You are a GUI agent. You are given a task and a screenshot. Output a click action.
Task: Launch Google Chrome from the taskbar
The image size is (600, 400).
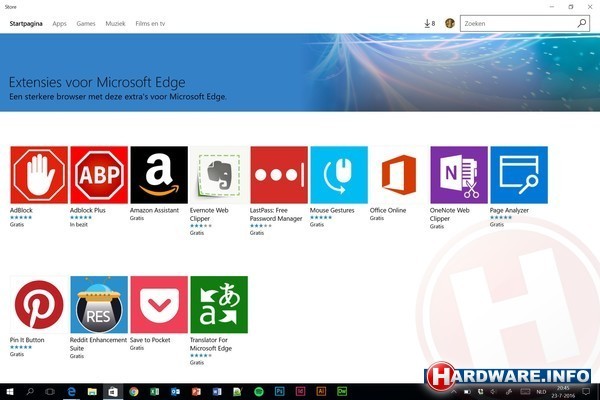point(134,392)
